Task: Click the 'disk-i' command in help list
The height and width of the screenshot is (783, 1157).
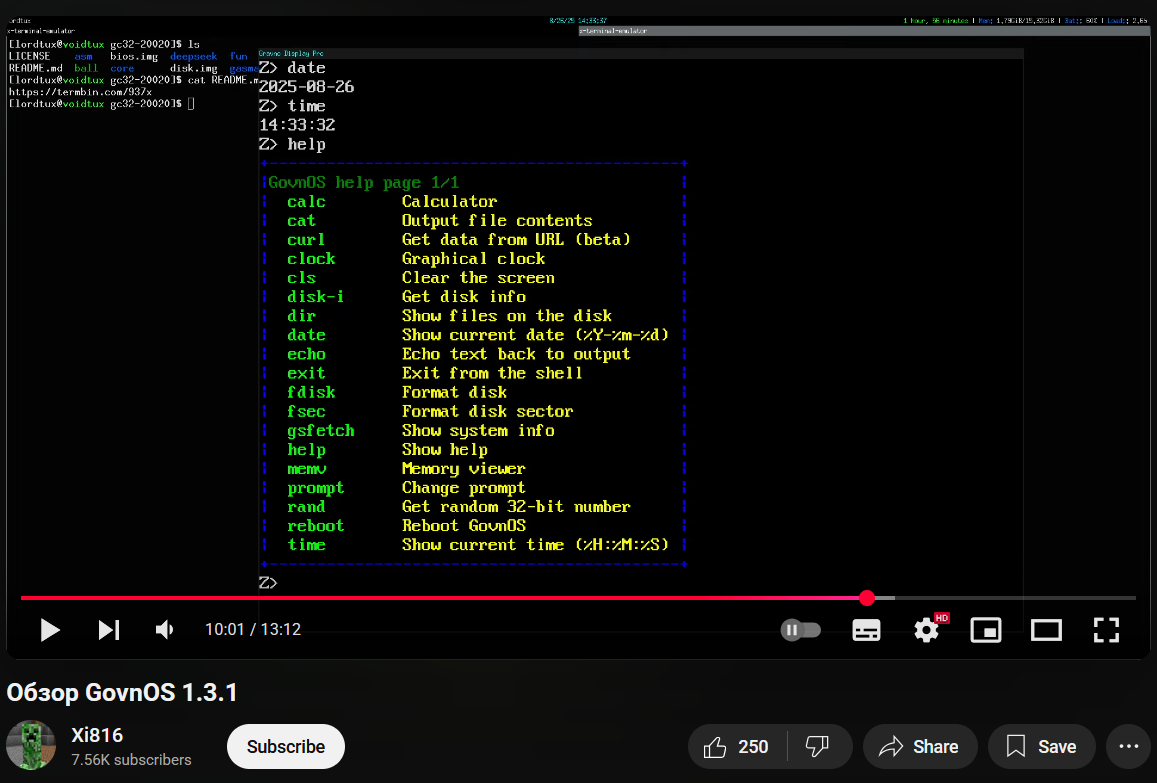Action: pos(316,297)
